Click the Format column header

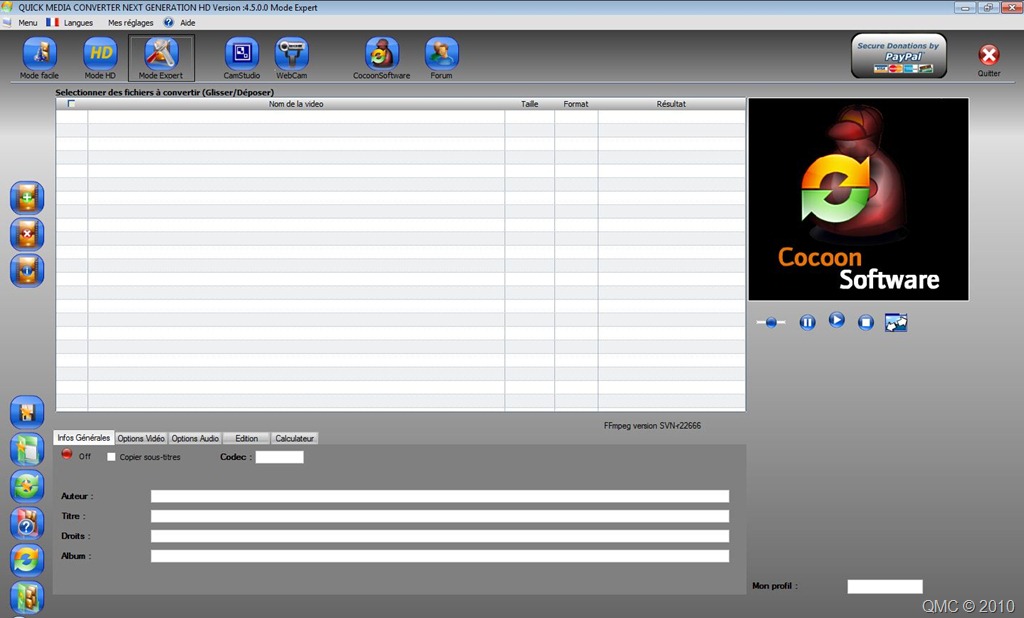576,104
